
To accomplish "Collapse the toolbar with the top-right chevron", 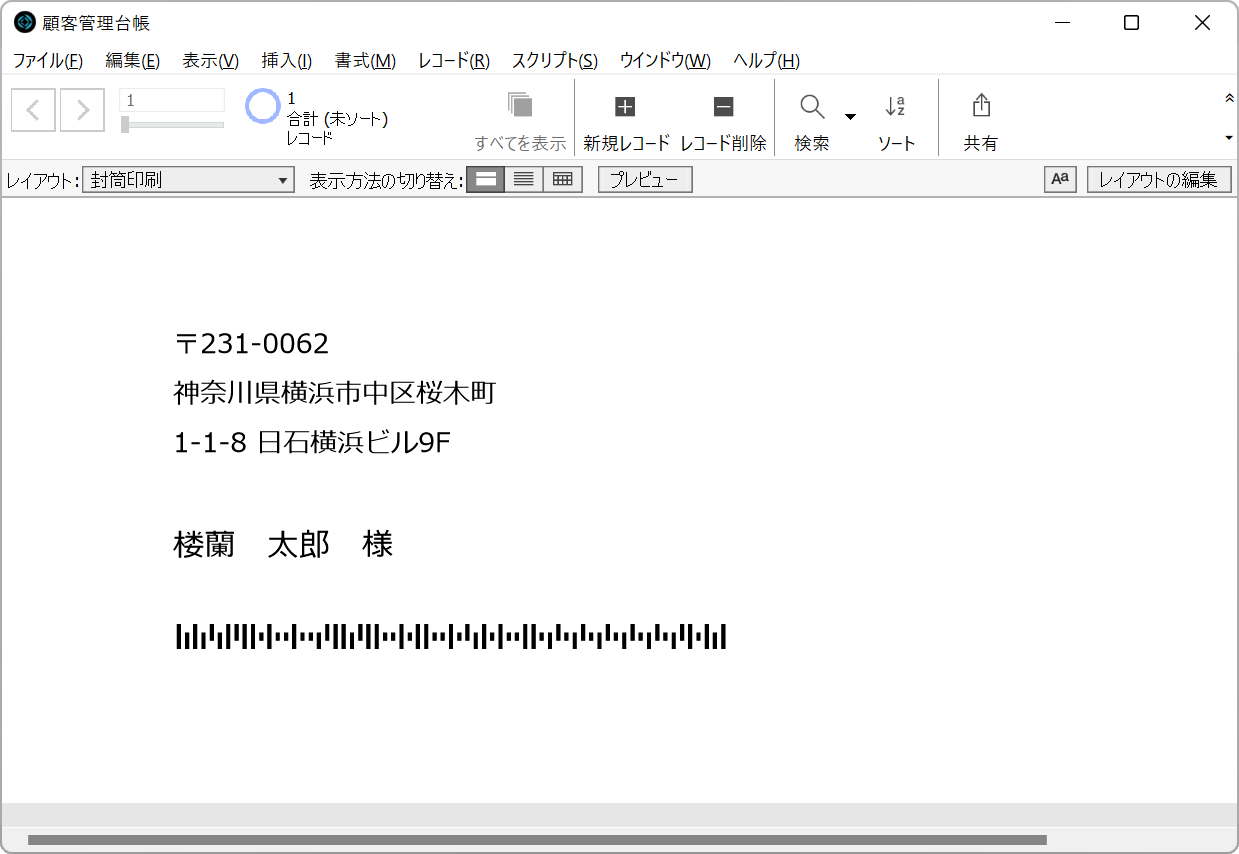I will tap(1228, 98).
